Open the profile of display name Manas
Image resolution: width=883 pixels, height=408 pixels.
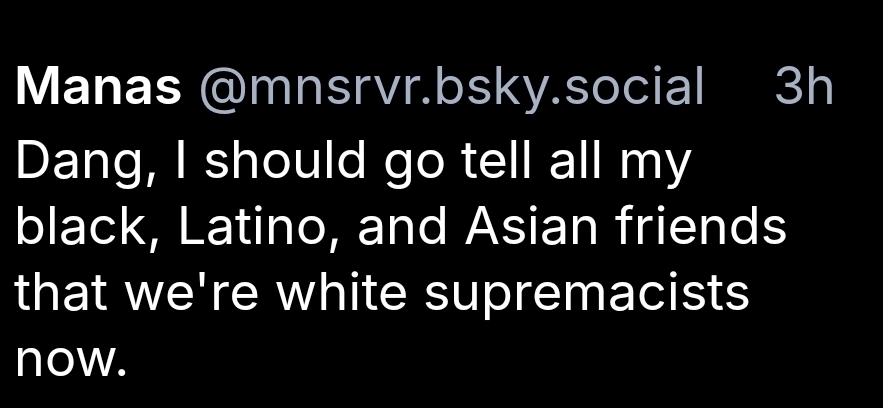pyautogui.click(x=98, y=88)
